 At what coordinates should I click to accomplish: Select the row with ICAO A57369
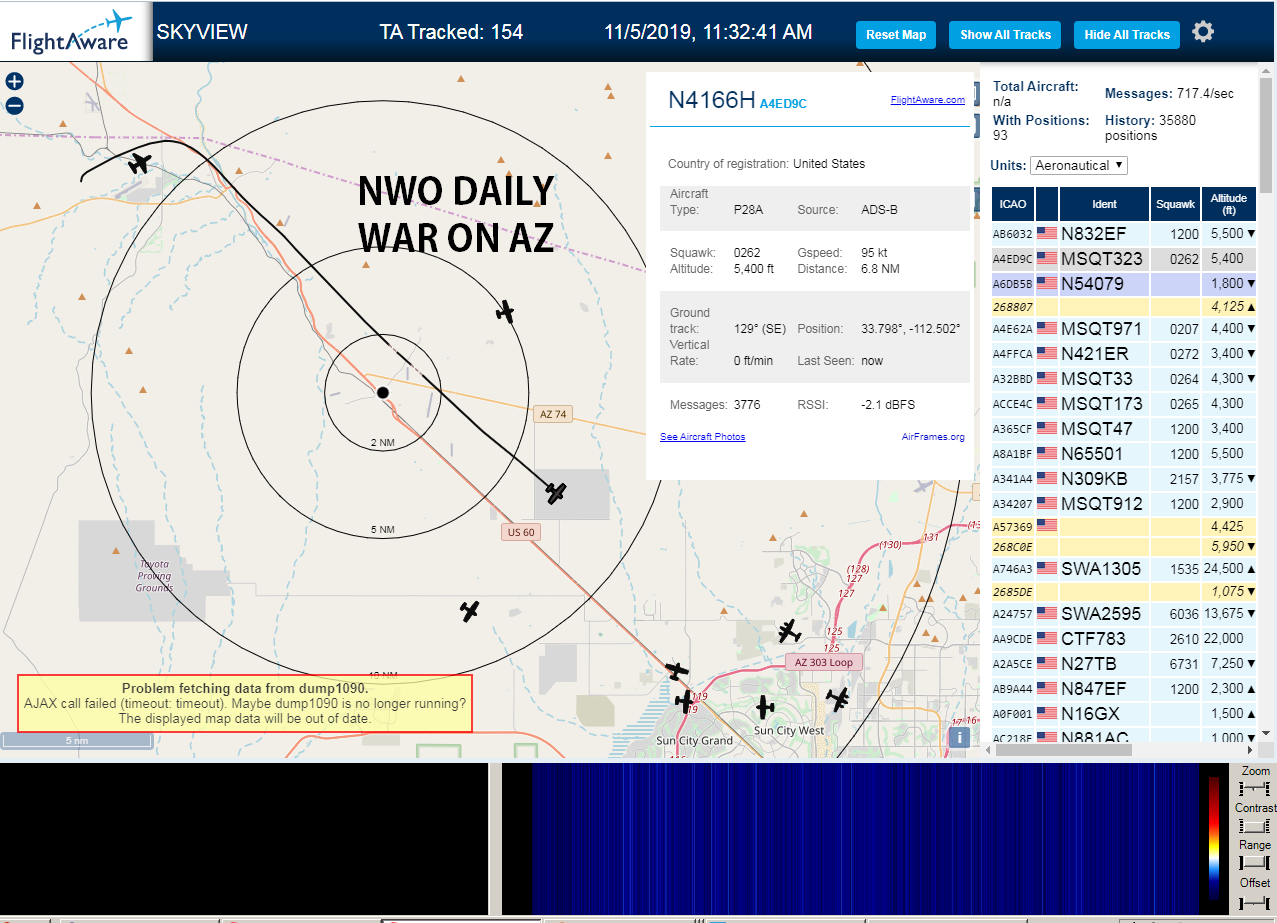[x=1123, y=525]
